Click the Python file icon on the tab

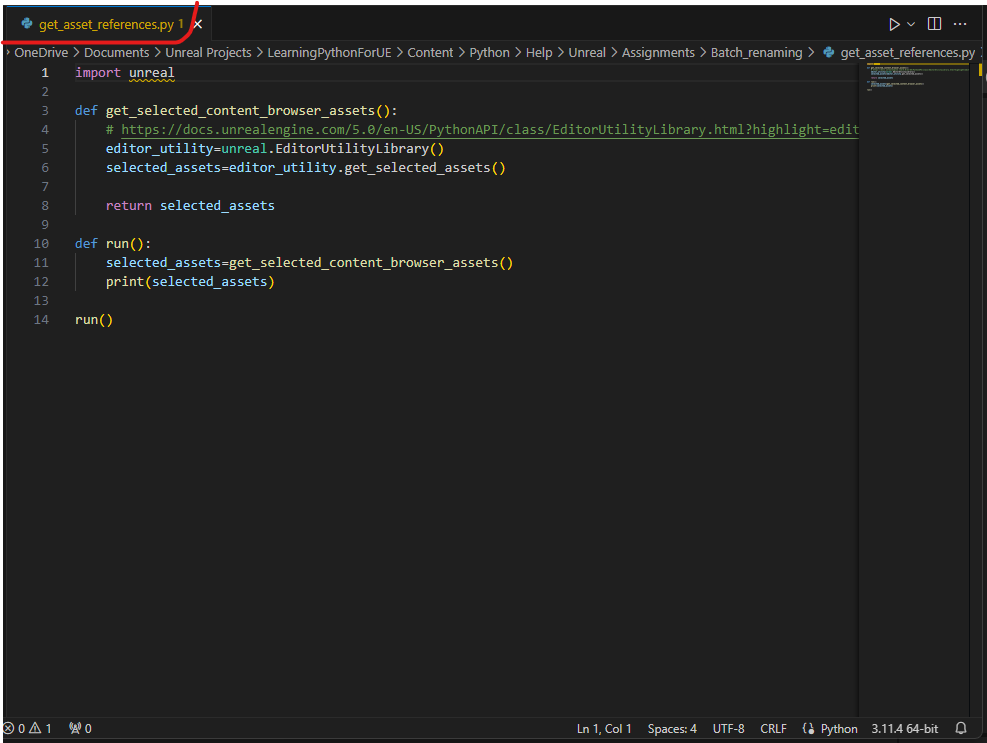(27, 24)
